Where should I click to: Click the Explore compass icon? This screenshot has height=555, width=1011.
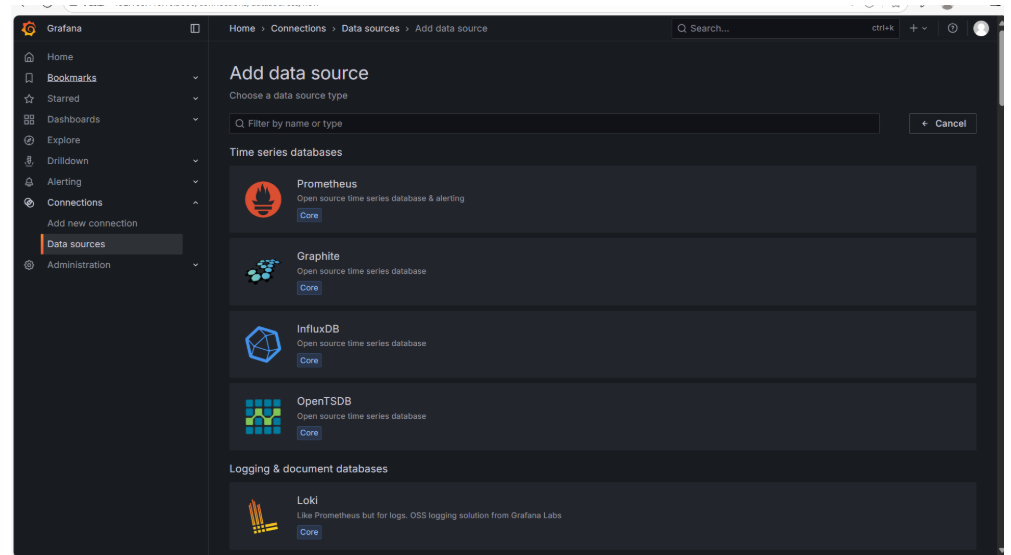coord(29,140)
